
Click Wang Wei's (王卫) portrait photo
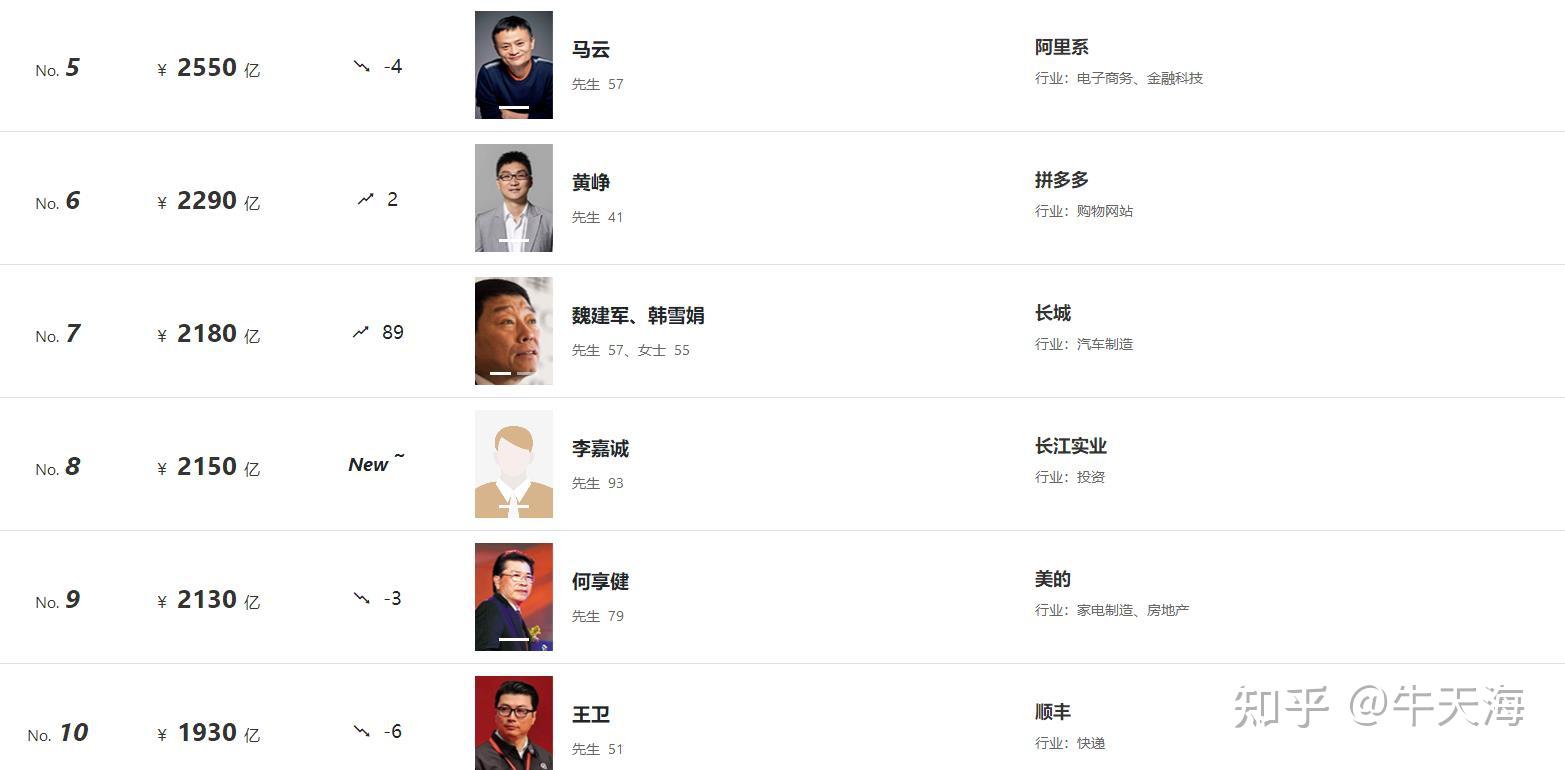tap(513, 723)
